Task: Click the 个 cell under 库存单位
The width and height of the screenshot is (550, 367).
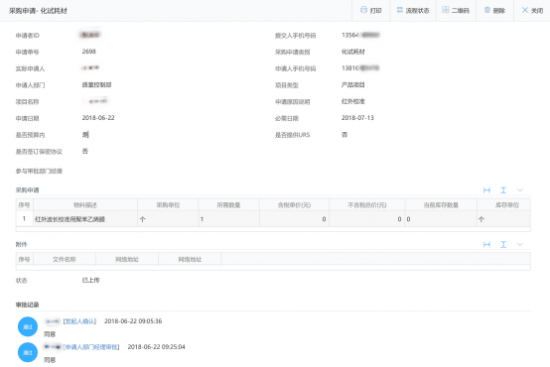Action: pyautogui.click(x=504, y=219)
